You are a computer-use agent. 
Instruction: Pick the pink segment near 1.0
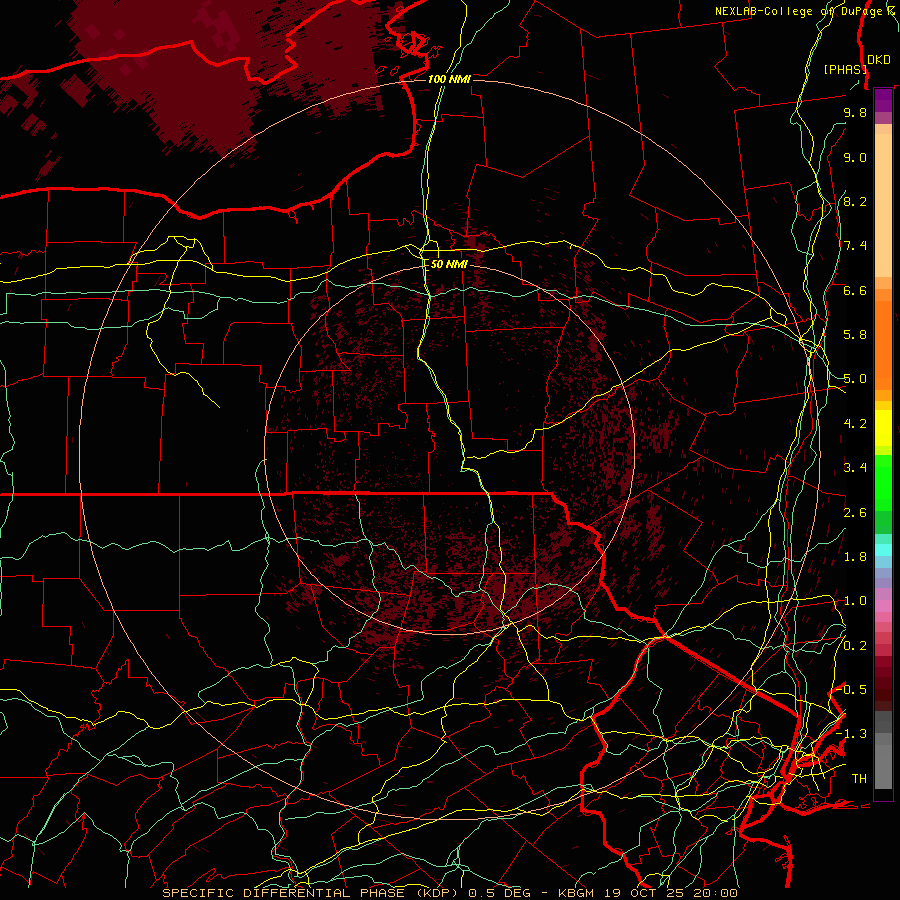click(x=883, y=606)
